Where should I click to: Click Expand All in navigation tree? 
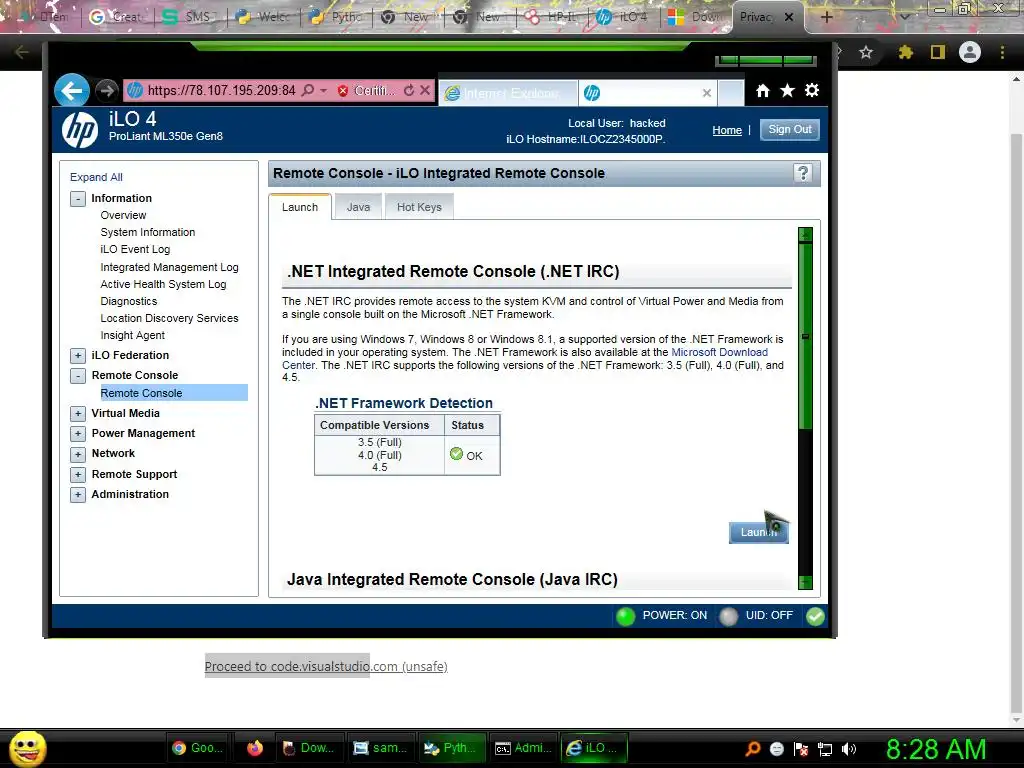pyautogui.click(x=96, y=177)
